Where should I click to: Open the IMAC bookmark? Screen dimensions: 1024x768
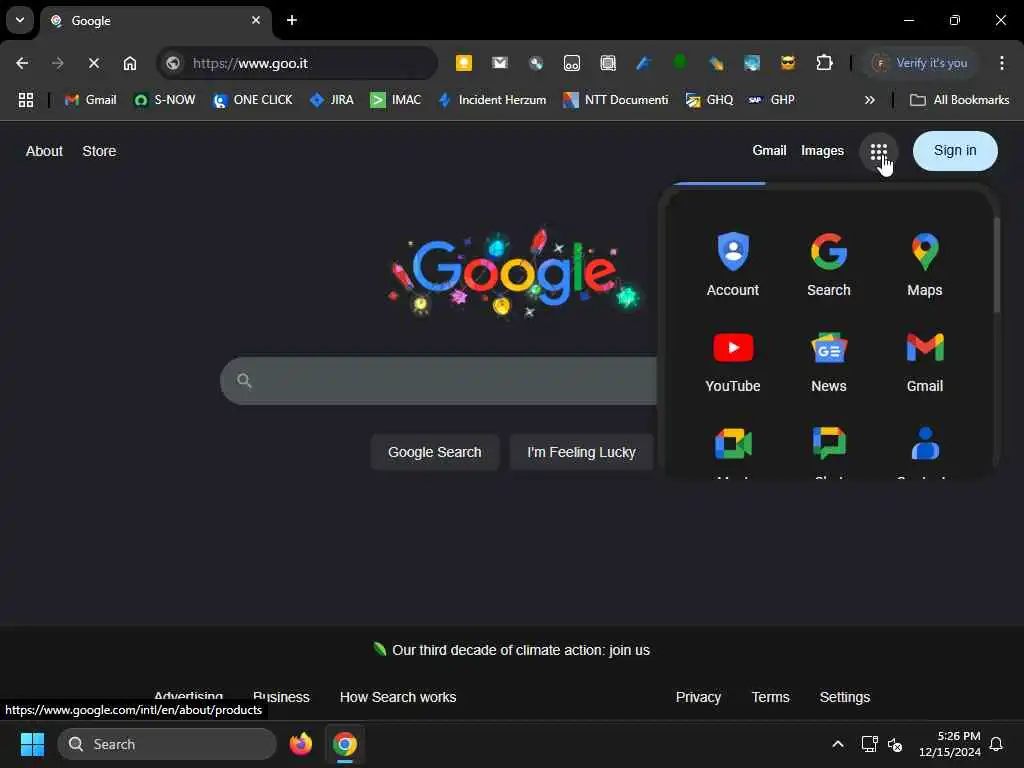(x=396, y=100)
